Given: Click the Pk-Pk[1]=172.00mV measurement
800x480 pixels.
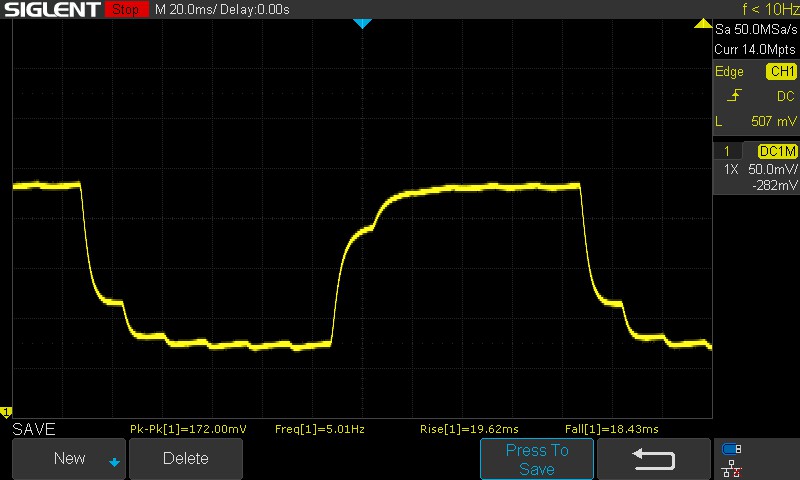Looking at the screenshot, I should tap(188, 429).
